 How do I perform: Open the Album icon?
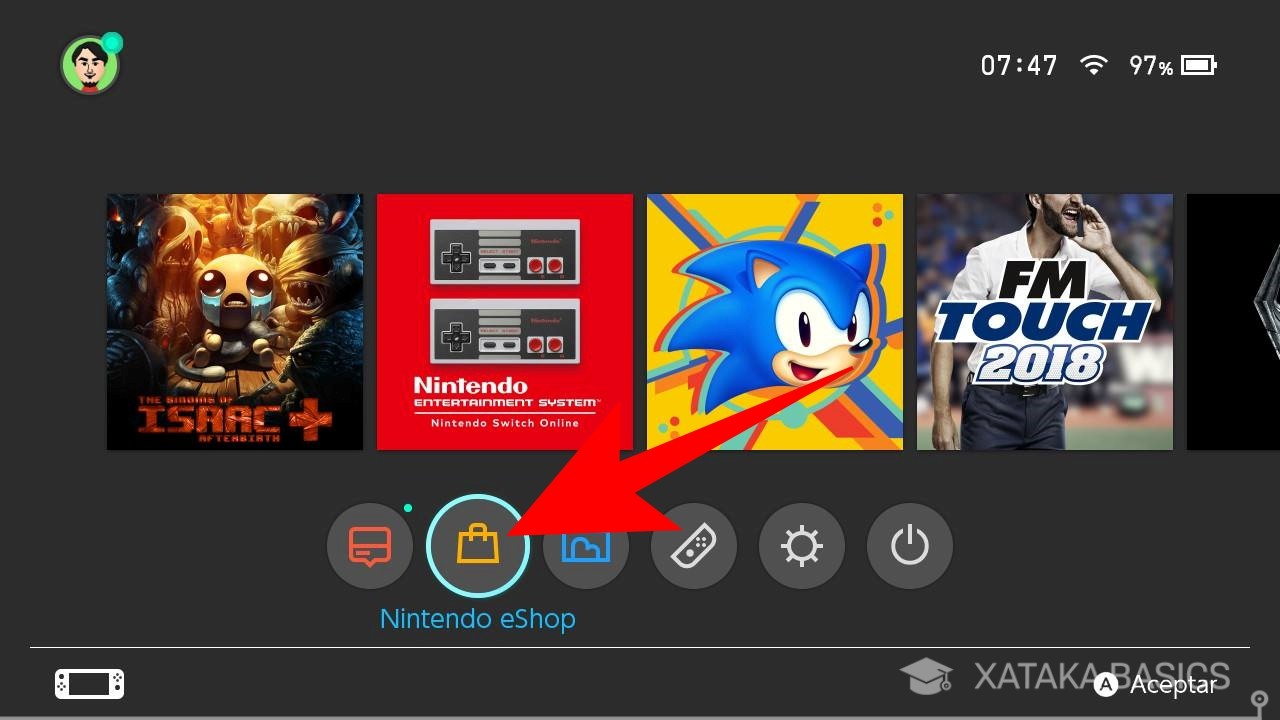click(585, 546)
